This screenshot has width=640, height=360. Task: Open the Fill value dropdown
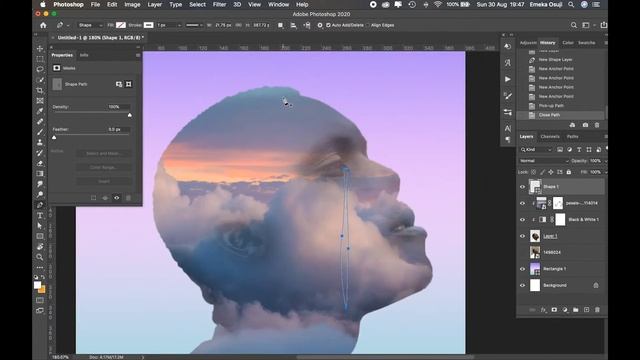(605, 172)
